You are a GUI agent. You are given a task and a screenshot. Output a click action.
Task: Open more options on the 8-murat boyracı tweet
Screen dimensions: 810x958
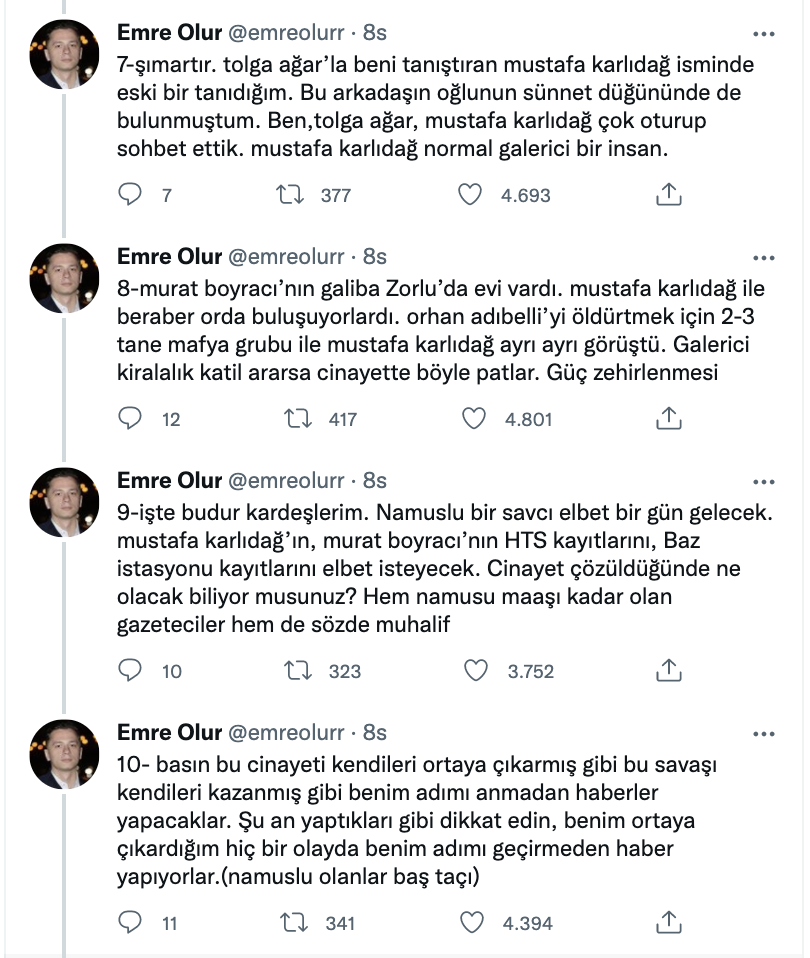764,258
